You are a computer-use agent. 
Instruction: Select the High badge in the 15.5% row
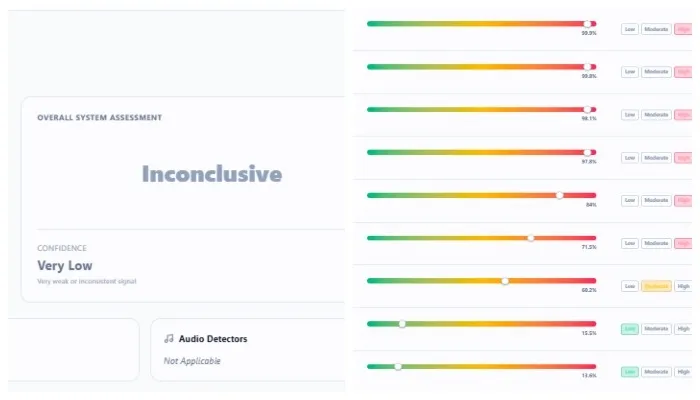(683, 329)
